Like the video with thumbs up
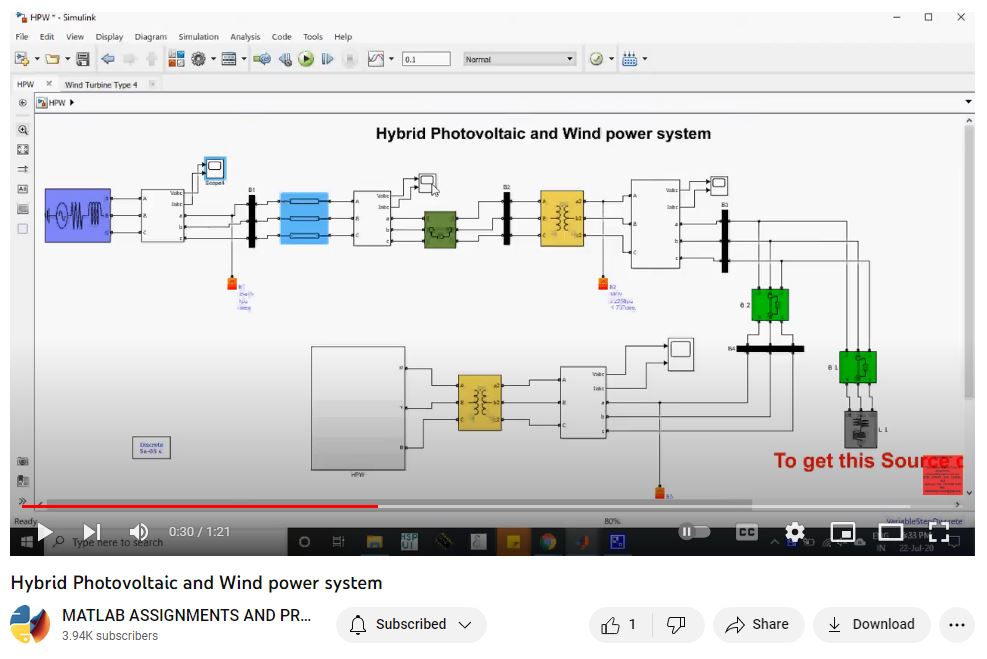The image size is (987, 659). tap(619, 625)
